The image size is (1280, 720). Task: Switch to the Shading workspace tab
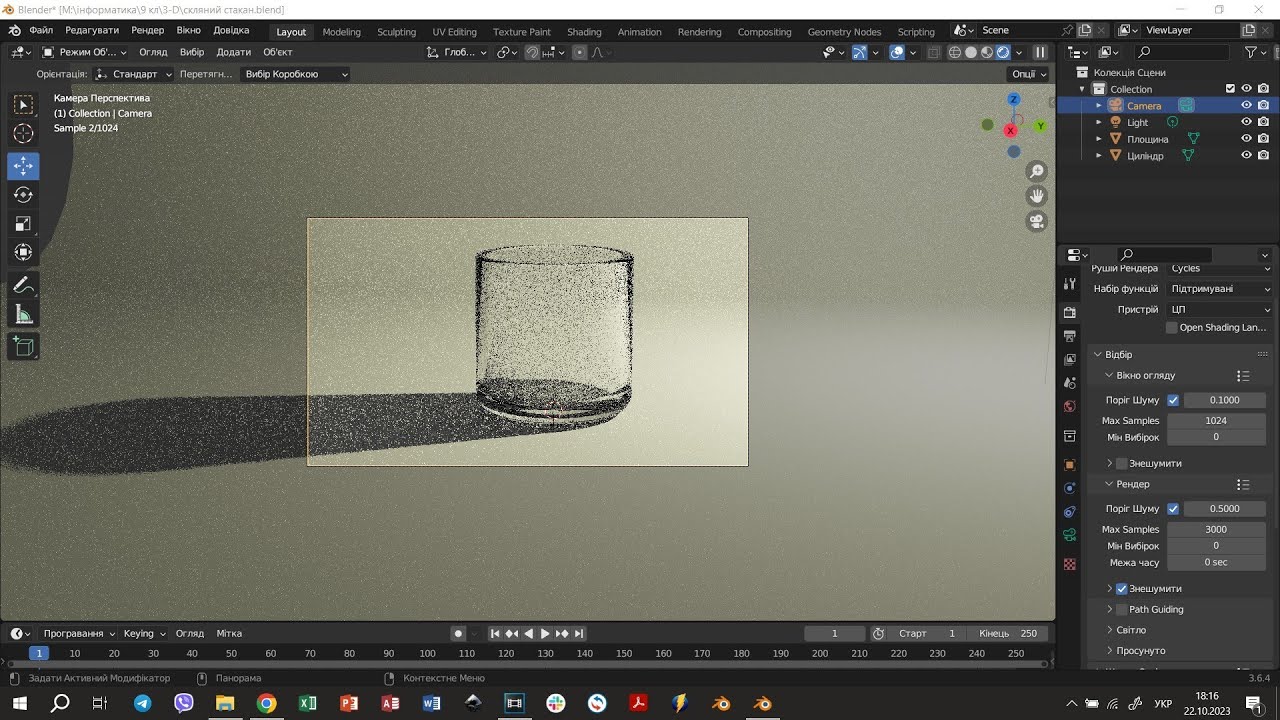(x=584, y=31)
